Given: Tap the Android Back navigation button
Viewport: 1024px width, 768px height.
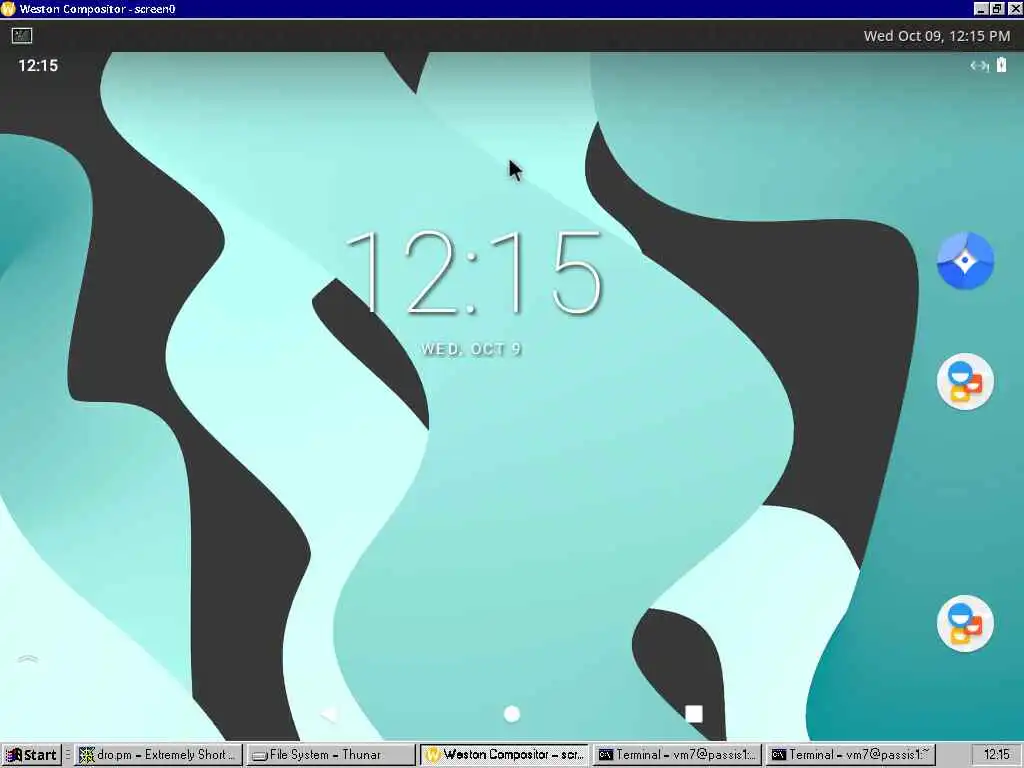Looking at the screenshot, I should pyautogui.click(x=330, y=714).
